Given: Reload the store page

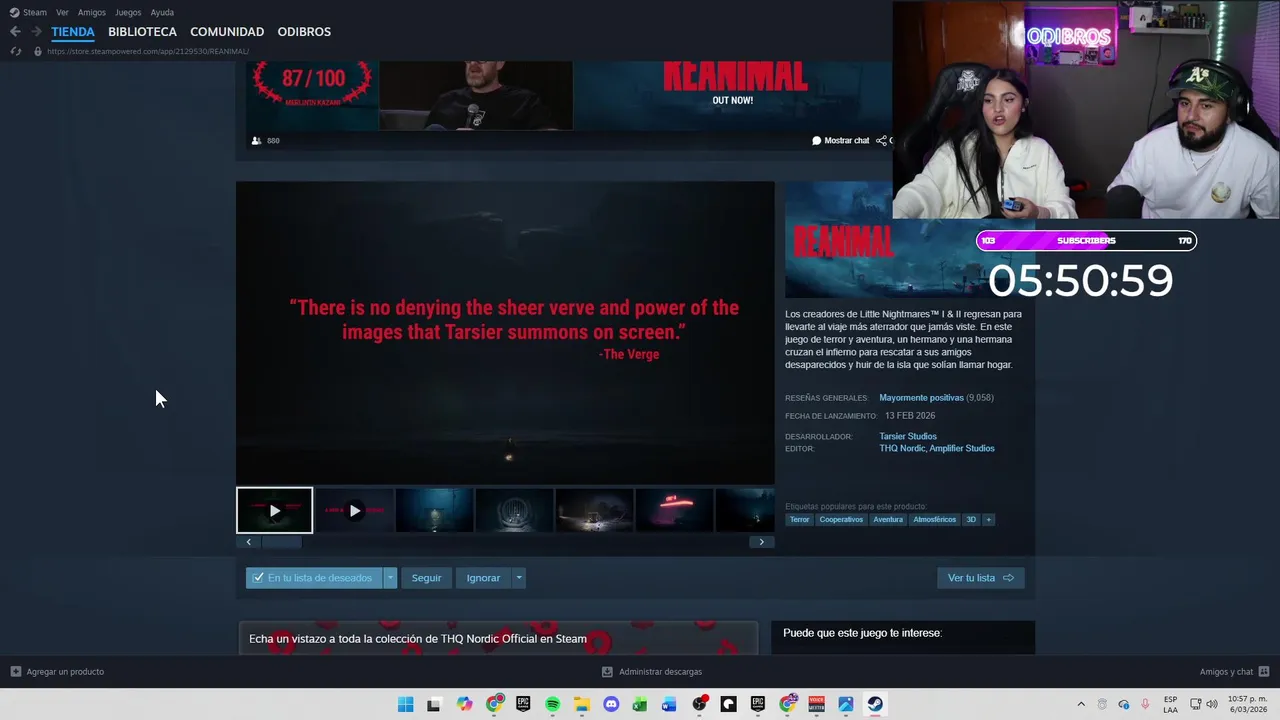Looking at the screenshot, I should [x=15, y=51].
